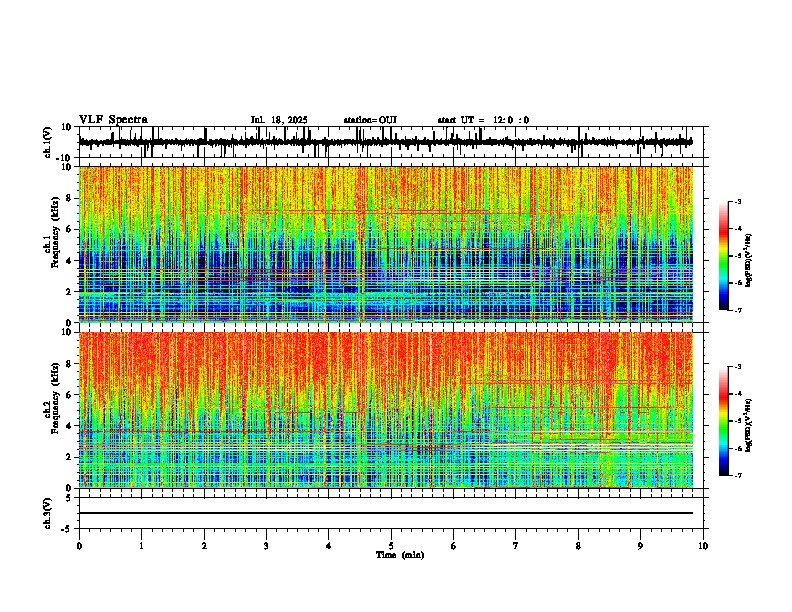792x612 pixels.
Task: Click inside the ch.1 spectrogram panel
Action: pos(386,244)
